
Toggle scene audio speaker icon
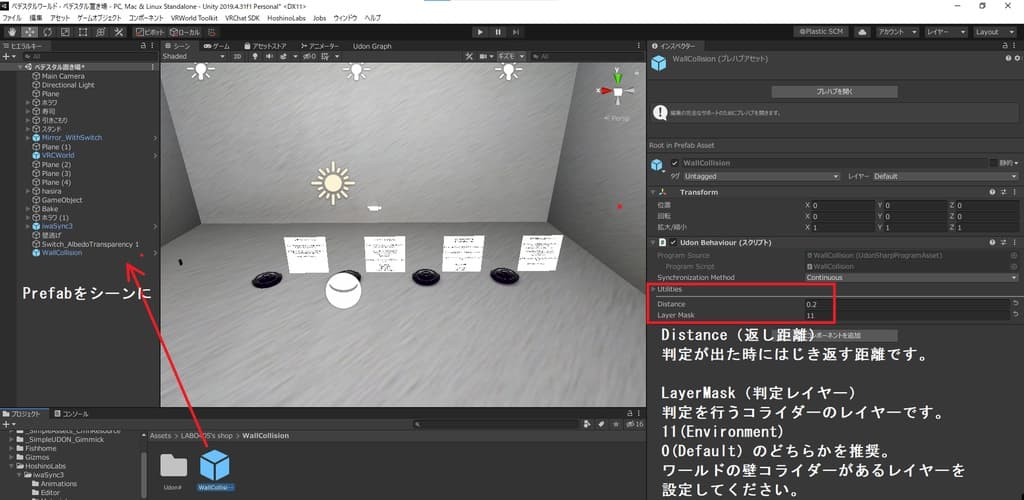pyautogui.click(x=270, y=57)
